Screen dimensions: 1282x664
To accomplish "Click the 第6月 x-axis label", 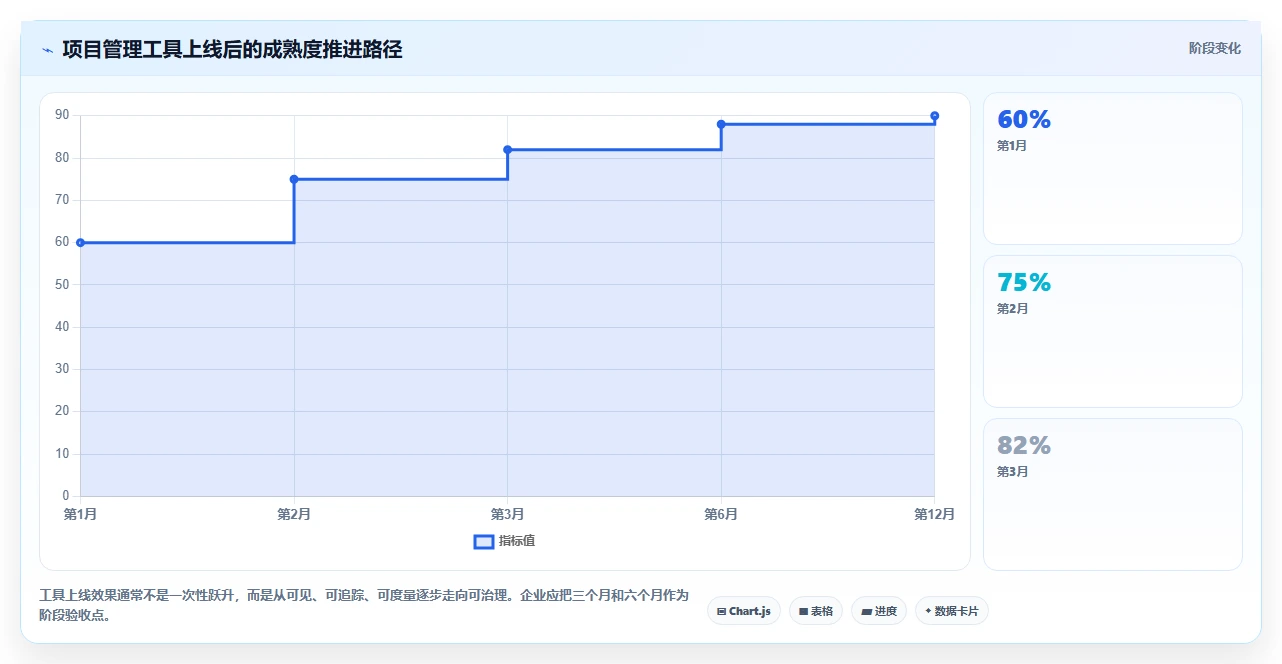I will [x=721, y=514].
